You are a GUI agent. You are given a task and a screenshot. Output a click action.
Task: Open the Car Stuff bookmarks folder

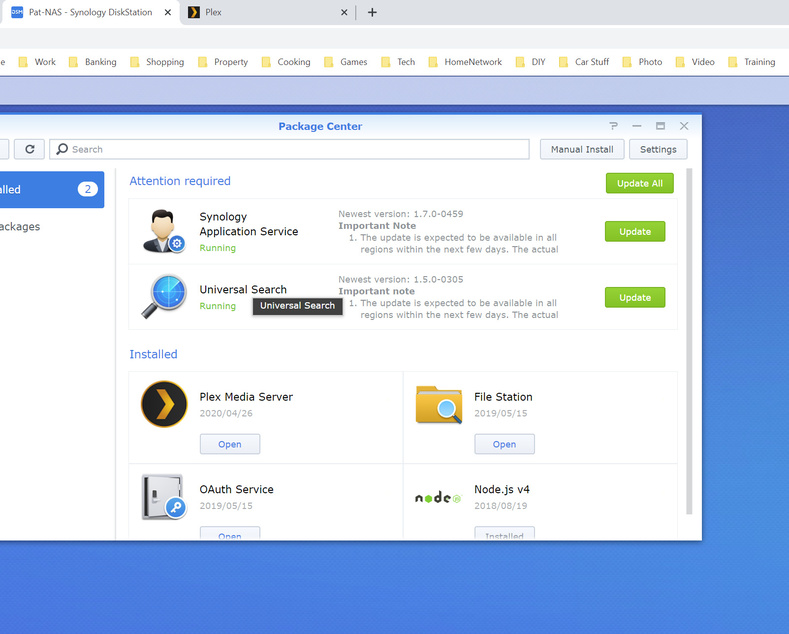[x=584, y=62]
